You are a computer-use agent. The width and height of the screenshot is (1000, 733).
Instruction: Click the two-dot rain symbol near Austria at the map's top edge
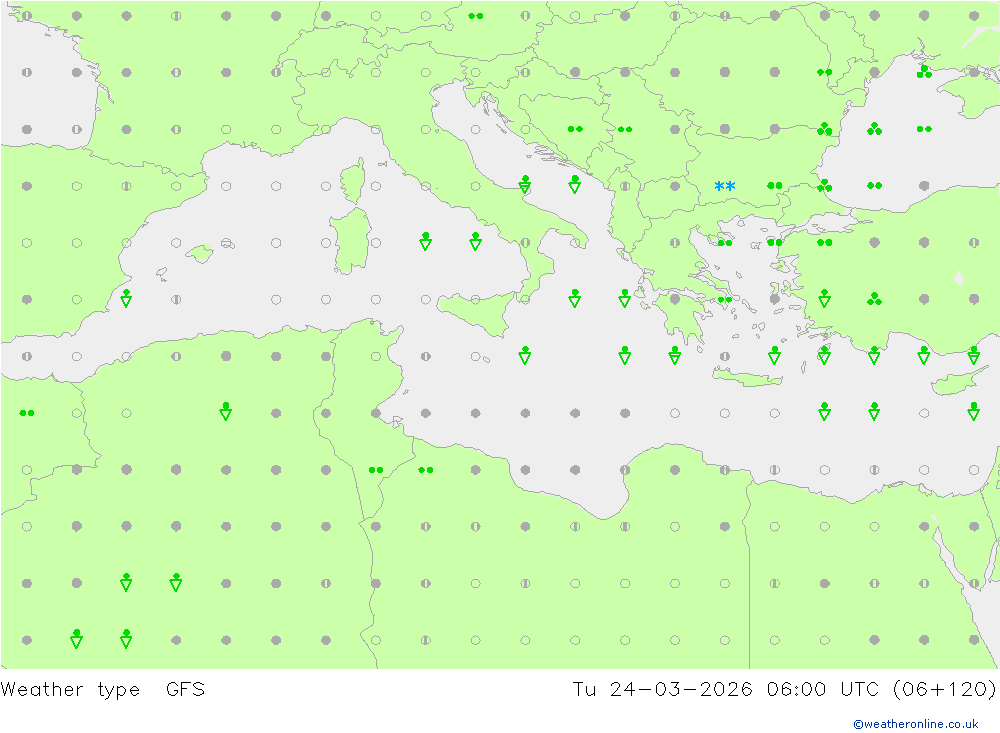[x=475, y=16]
